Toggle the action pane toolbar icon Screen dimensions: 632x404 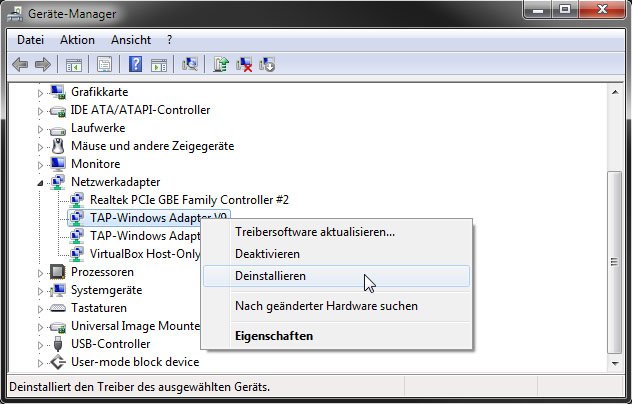159,65
